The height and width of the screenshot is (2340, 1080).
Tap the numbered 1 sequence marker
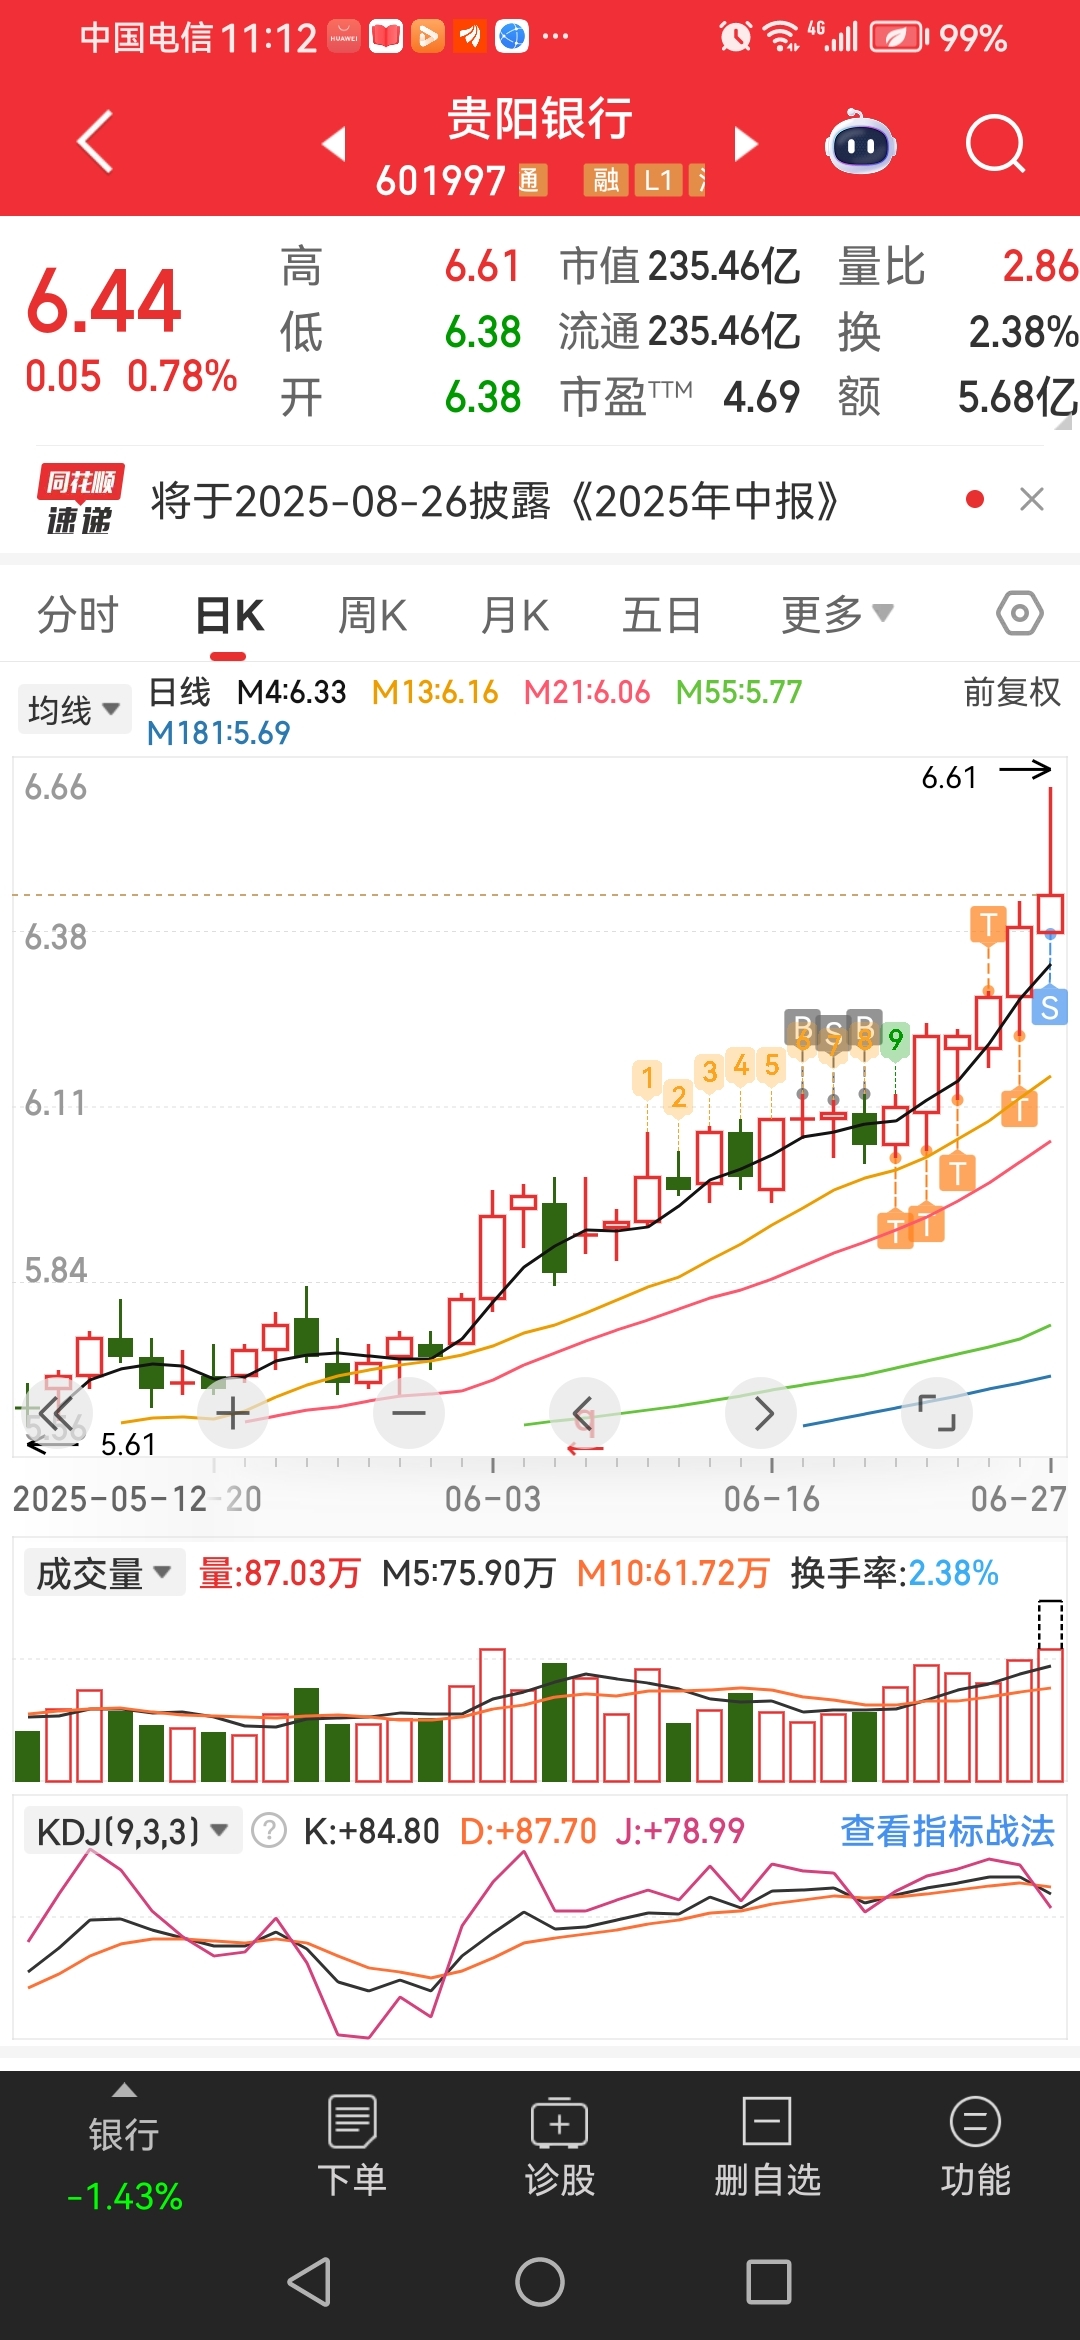click(647, 1078)
